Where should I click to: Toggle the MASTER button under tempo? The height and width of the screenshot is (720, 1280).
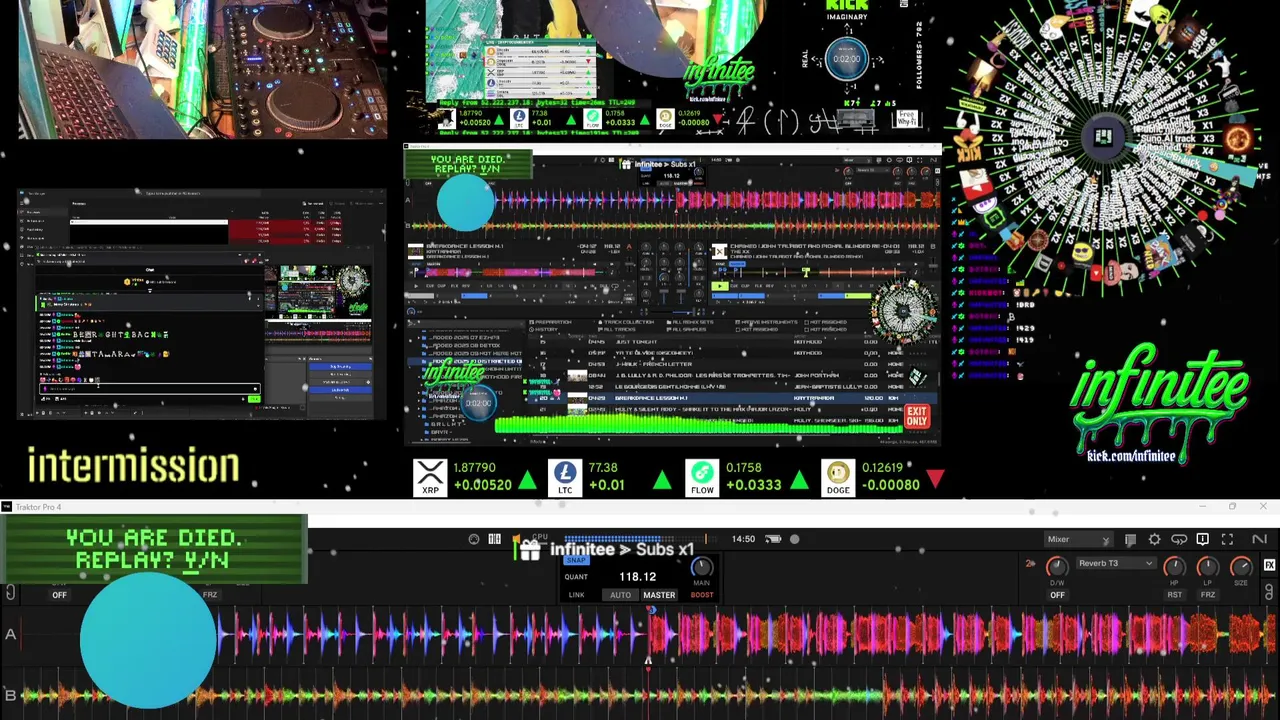pos(659,595)
